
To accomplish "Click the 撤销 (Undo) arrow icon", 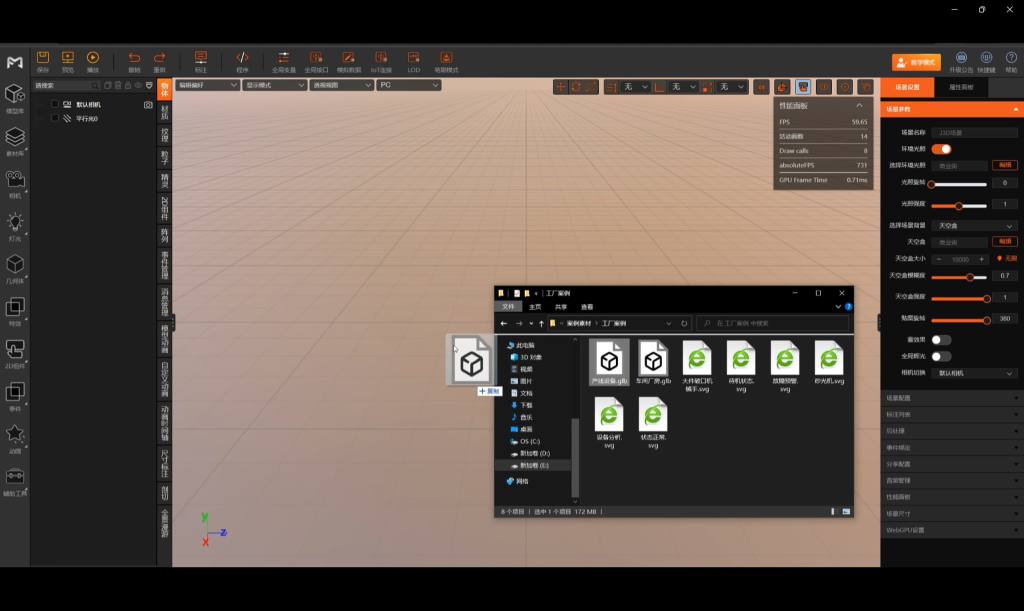I will tap(134, 59).
